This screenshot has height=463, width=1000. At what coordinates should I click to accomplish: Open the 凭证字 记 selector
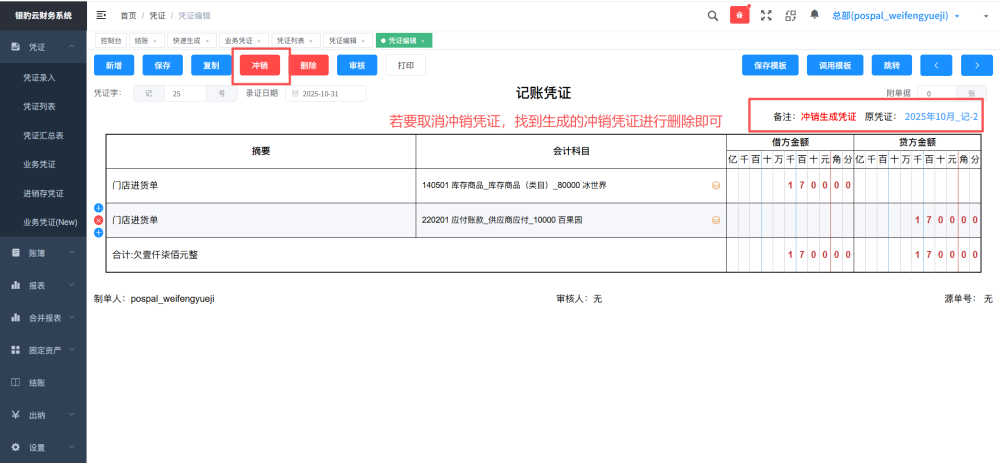click(149, 94)
